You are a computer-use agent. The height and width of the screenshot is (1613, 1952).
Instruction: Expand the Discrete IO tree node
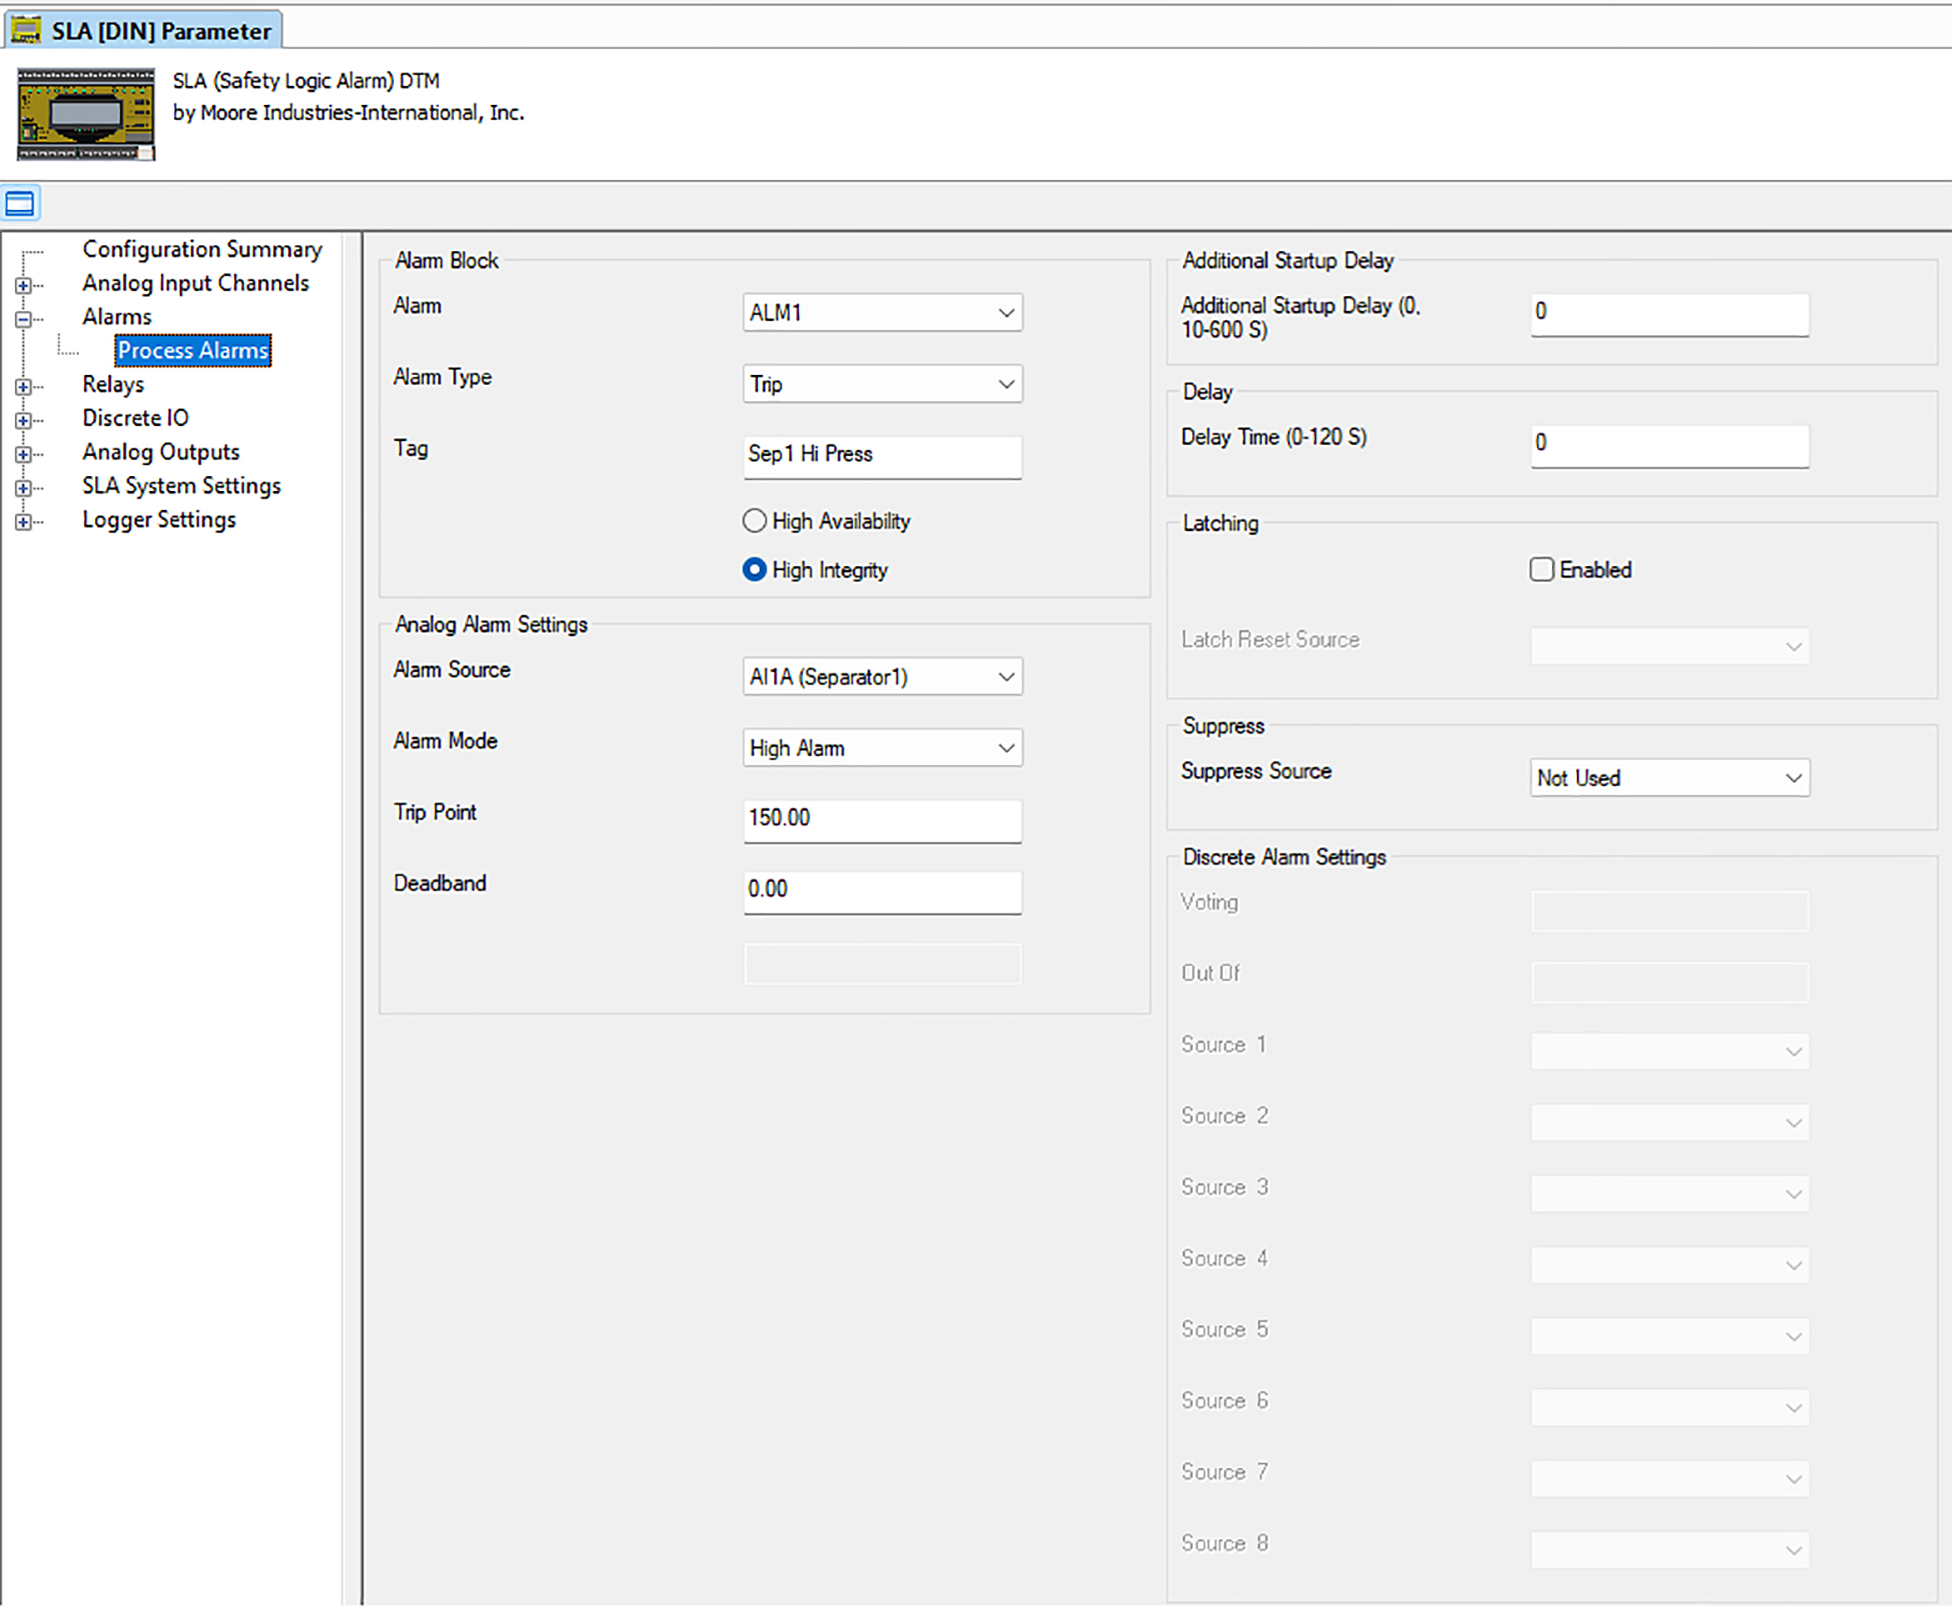click(x=23, y=420)
